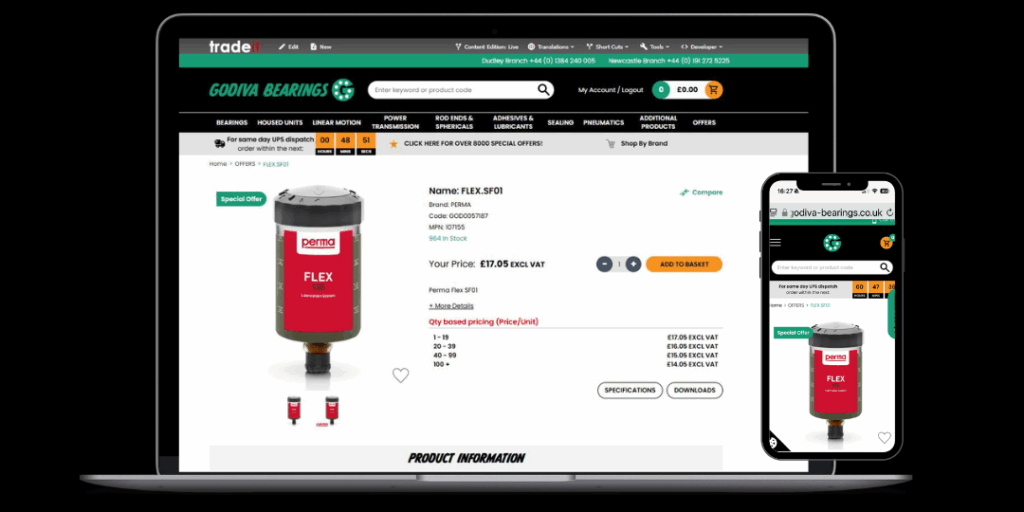This screenshot has width=1024, height=512.
Task: Add to wishlist with heart icon on laptop
Action: [x=400, y=375]
